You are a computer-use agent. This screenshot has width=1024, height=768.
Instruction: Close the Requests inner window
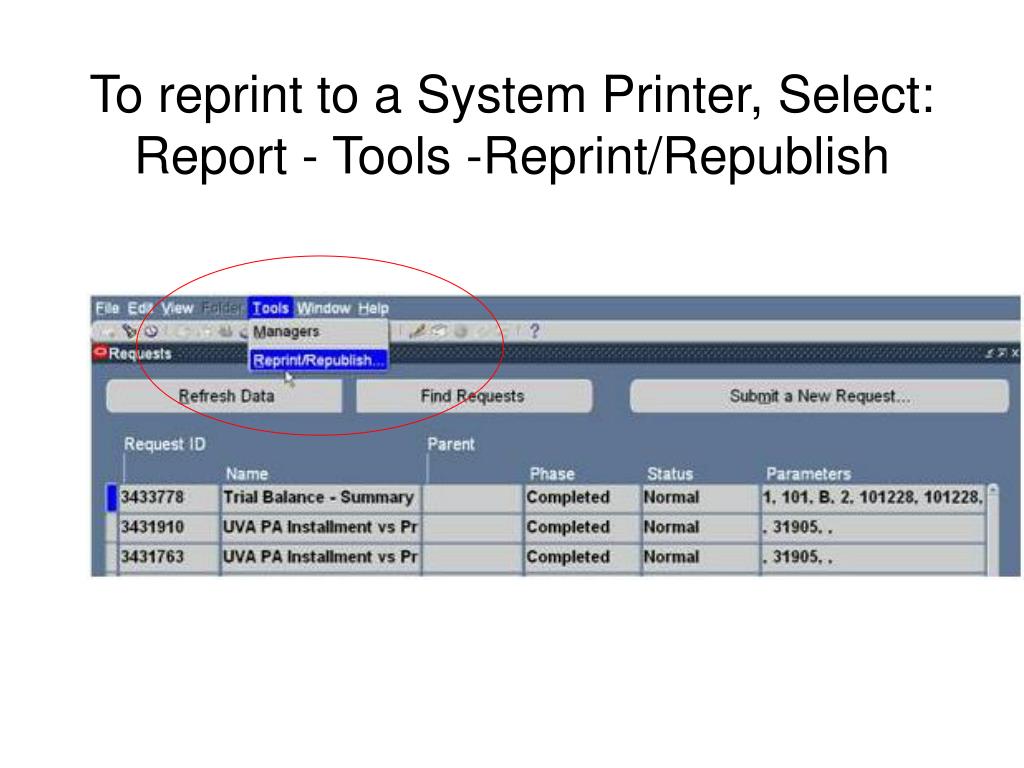point(1014,353)
